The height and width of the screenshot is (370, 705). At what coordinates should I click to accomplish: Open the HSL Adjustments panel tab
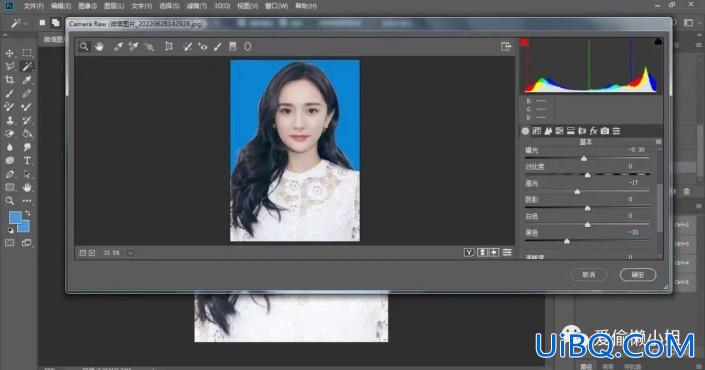click(x=559, y=131)
